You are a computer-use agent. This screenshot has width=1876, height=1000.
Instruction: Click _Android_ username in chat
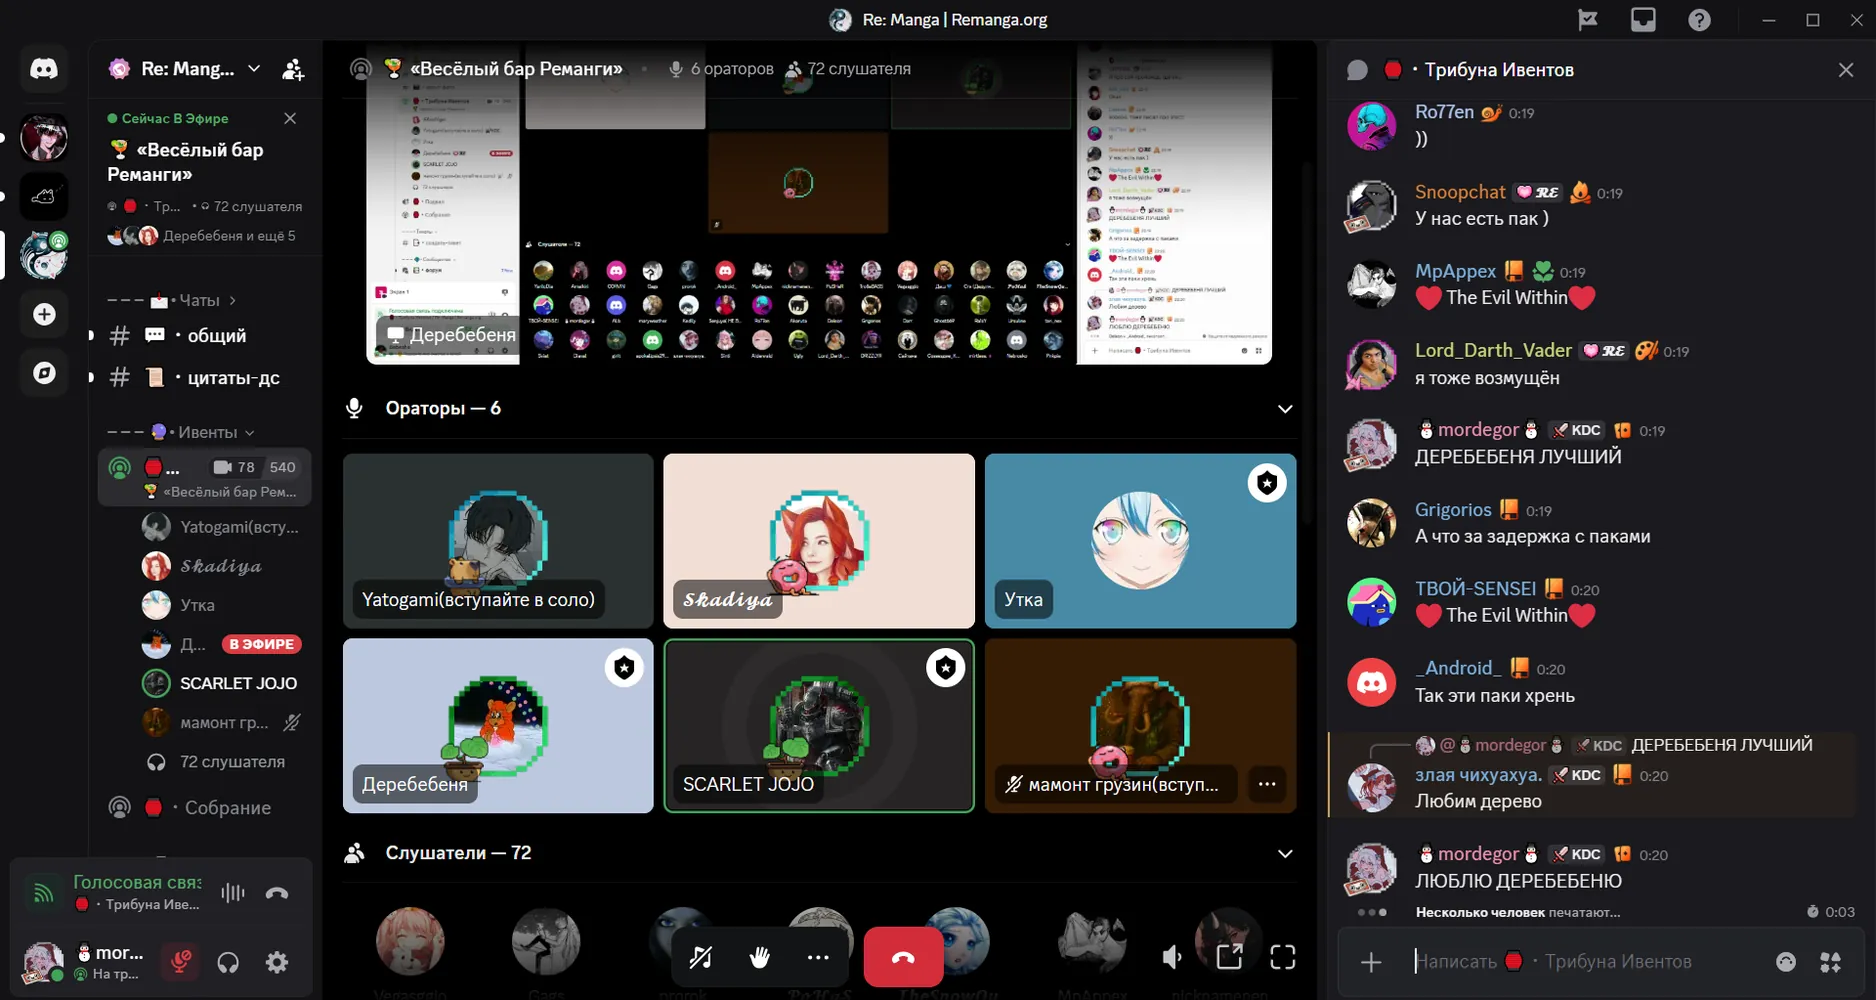click(x=1458, y=667)
